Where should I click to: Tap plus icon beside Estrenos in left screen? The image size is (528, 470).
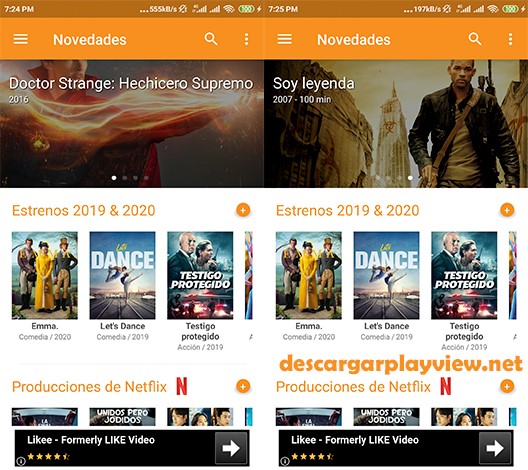243,210
